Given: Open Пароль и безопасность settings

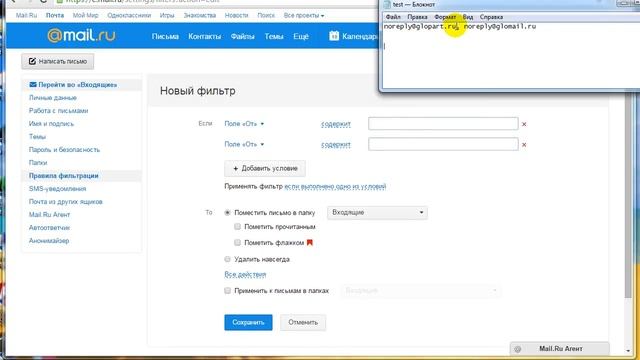Looking at the screenshot, I should click(x=64, y=150).
